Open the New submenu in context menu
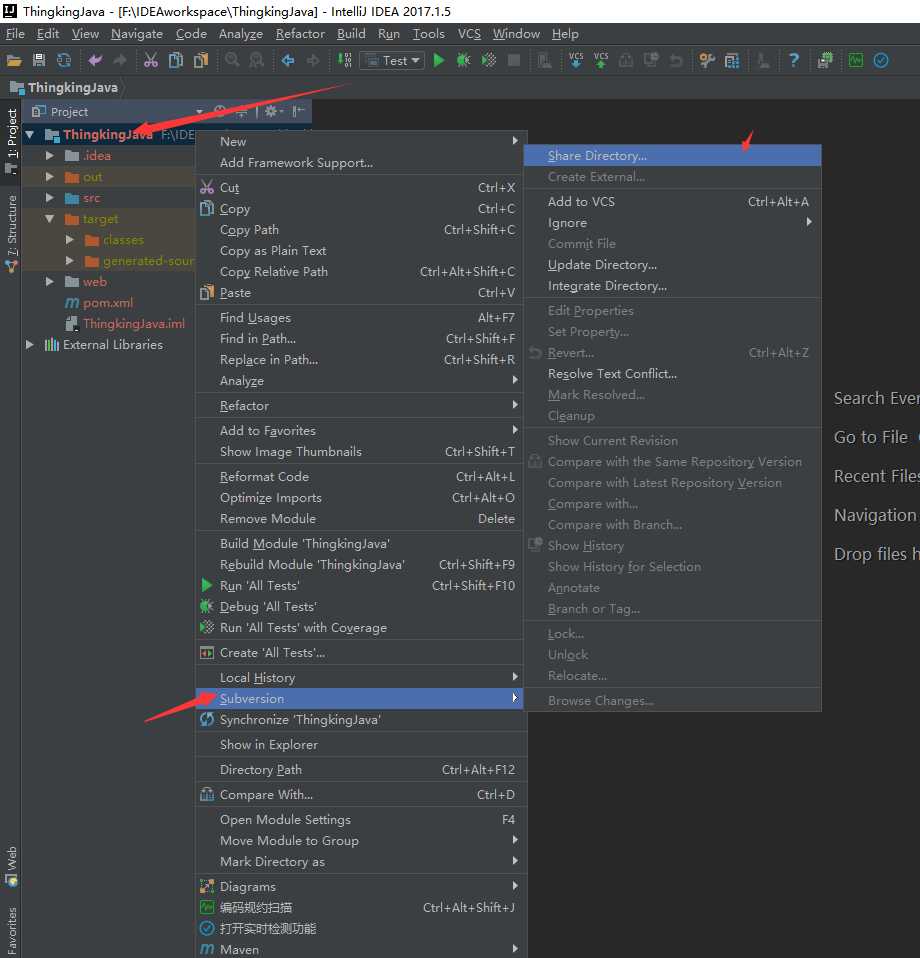This screenshot has height=958, width=920. [360, 141]
